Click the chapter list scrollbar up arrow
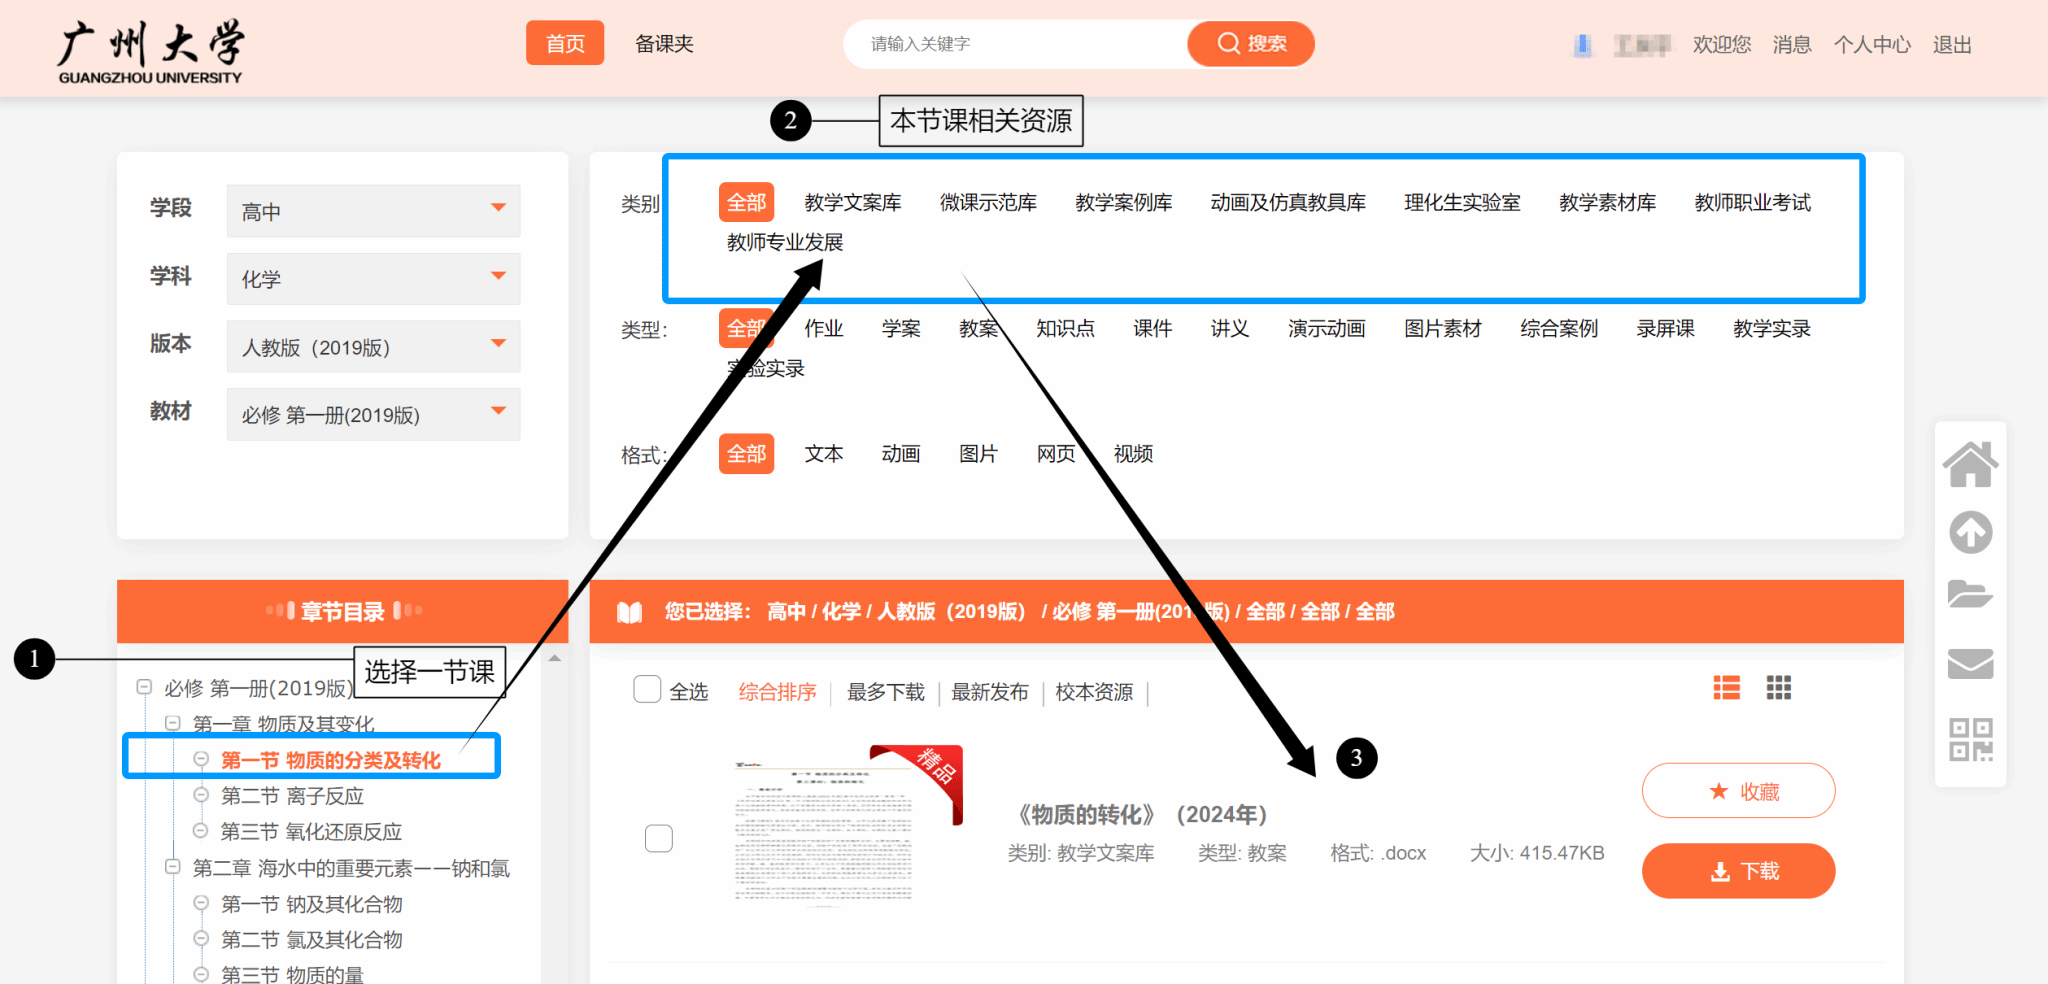 pyautogui.click(x=555, y=658)
